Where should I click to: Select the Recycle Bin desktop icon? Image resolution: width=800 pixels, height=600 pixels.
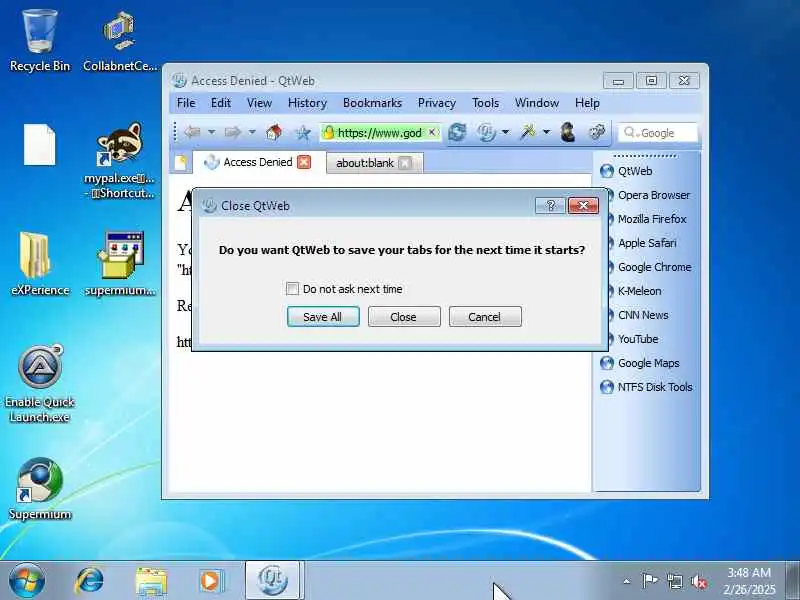[40, 41]
